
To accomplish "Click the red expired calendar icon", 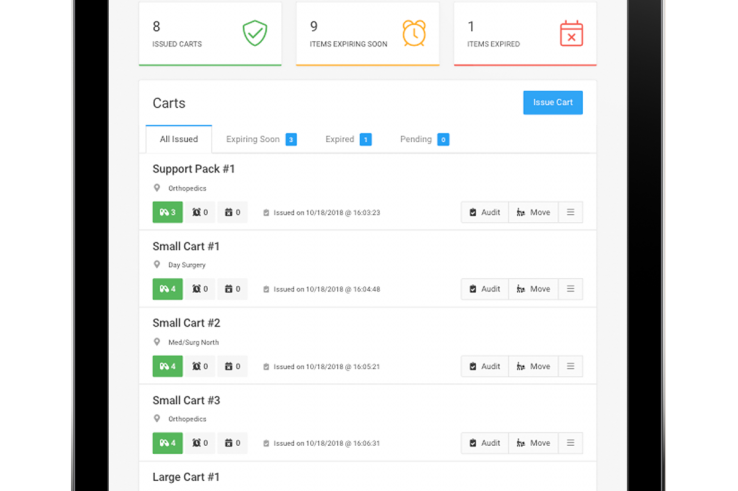I will (x=571, y=33).
